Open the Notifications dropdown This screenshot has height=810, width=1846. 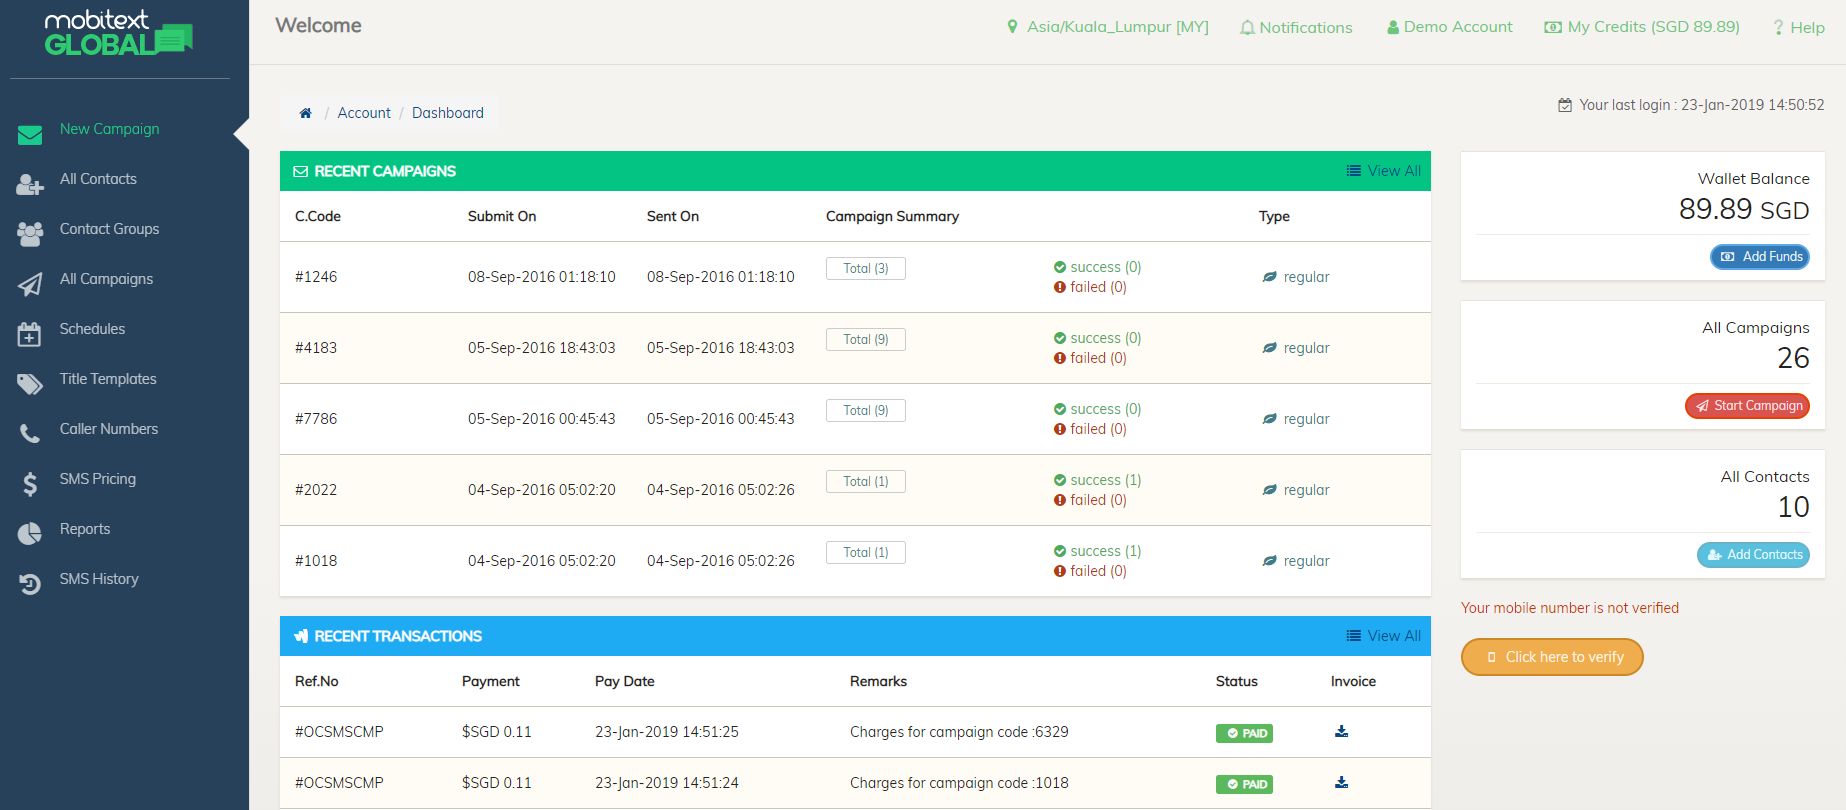[1296, 27]
